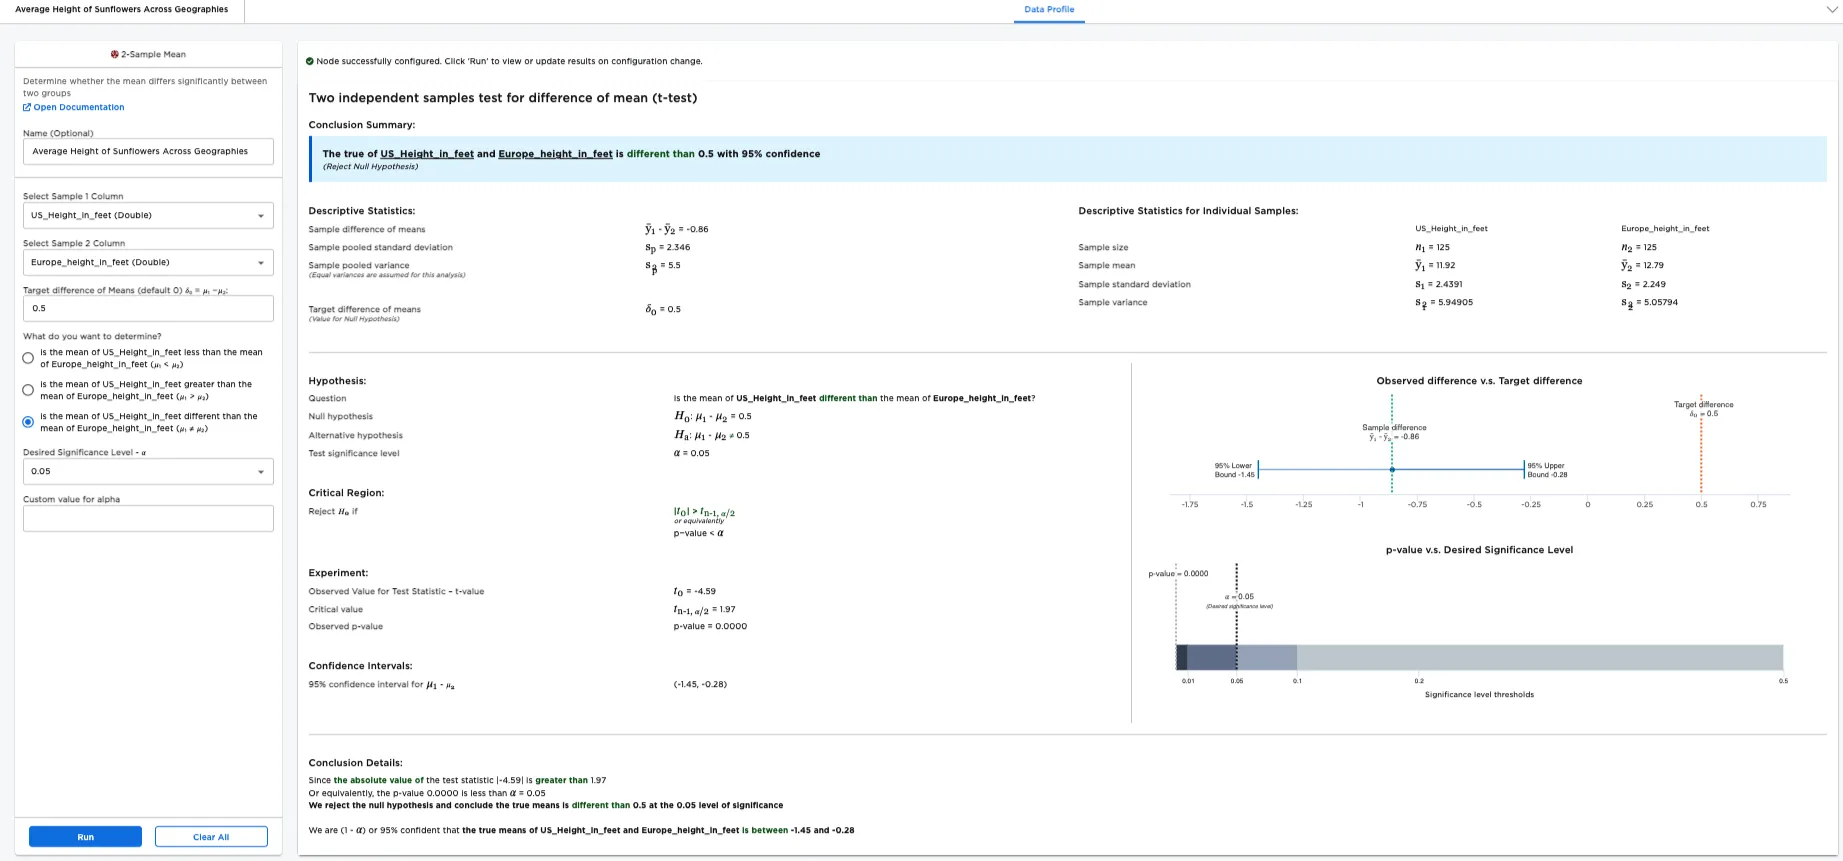Click the 2-Sample Mean node icon
1843x861 pixels.
(115, 55)
